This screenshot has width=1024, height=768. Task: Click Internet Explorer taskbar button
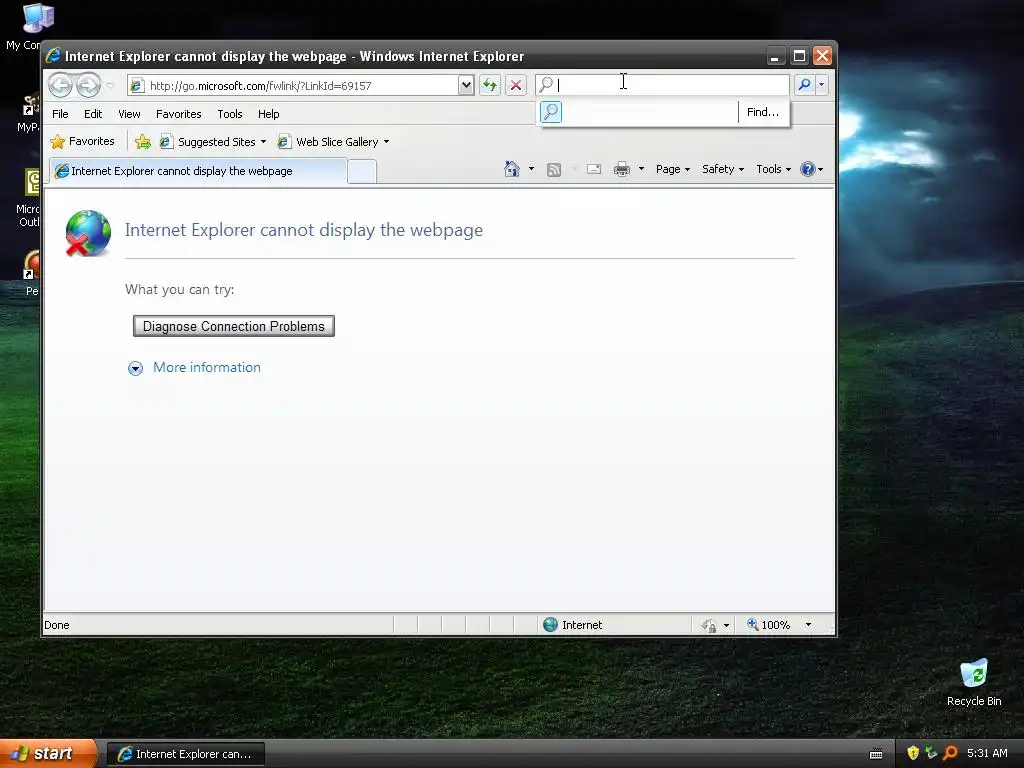185,754
